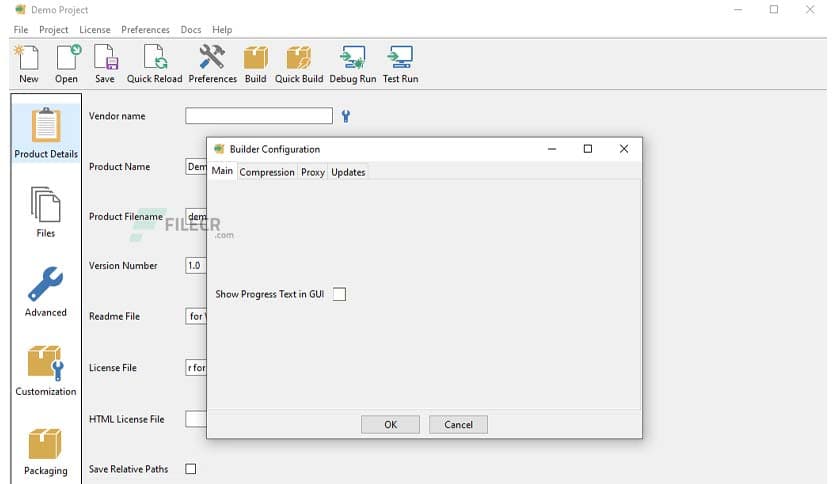Launch Debug Run from toolbar

pos(352,64)
